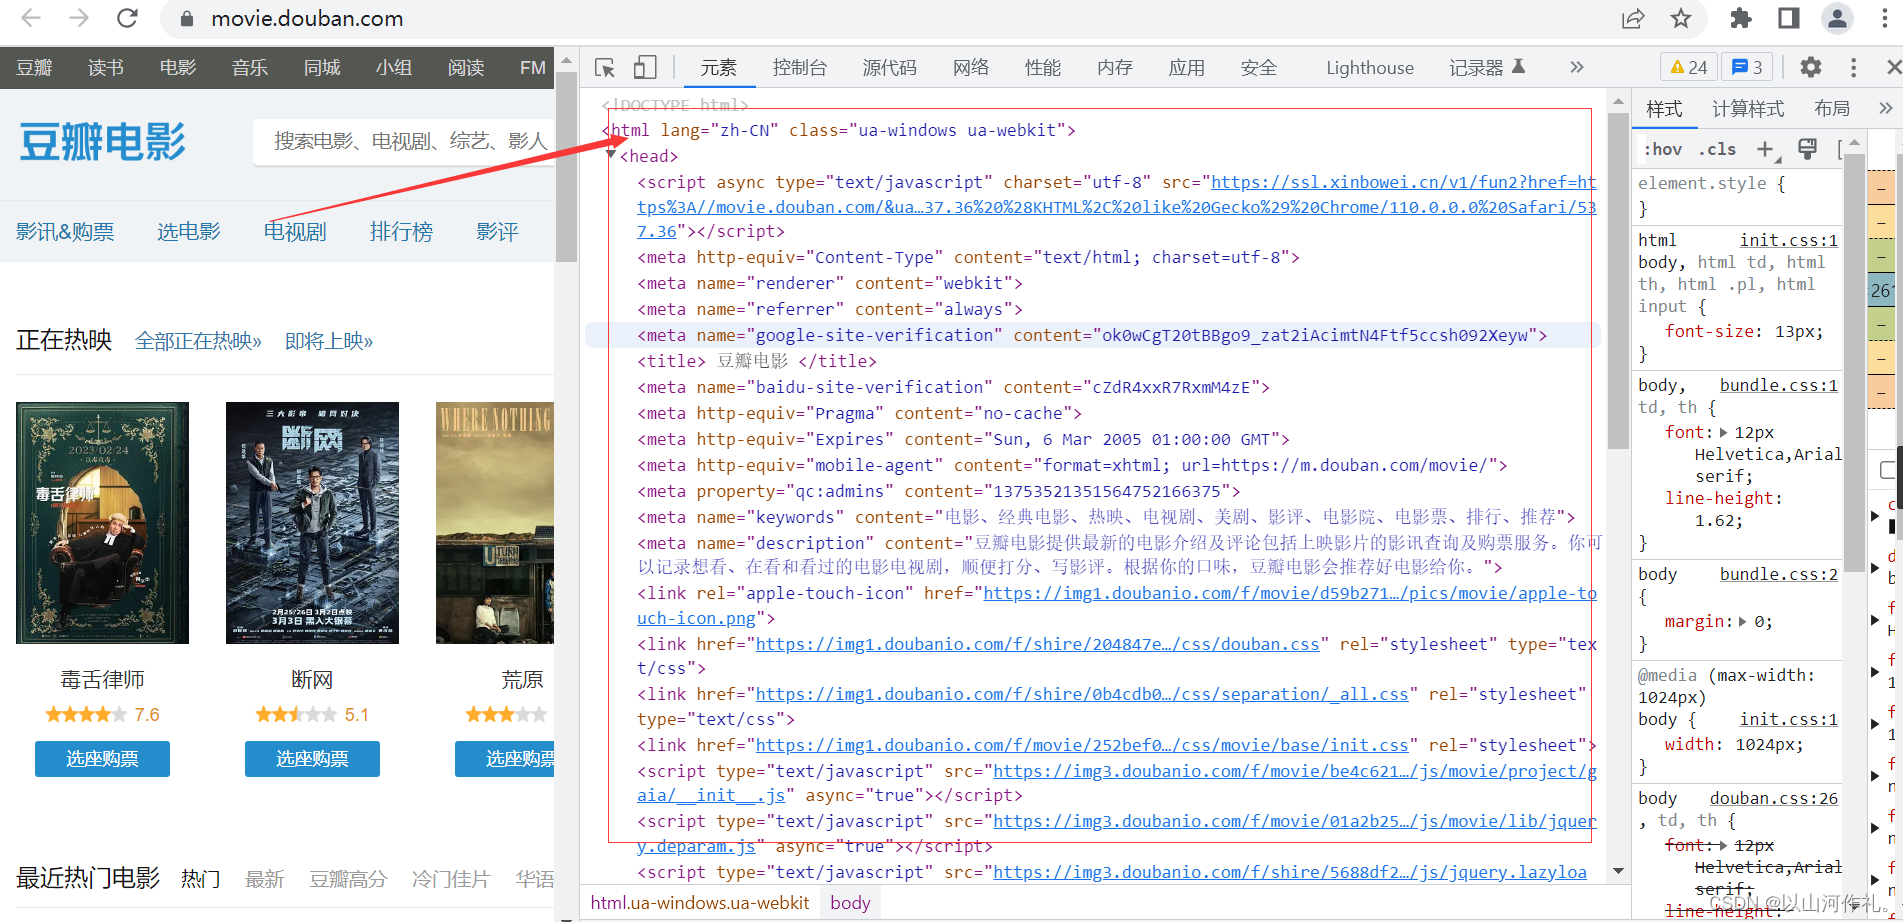1903x922 pixels.
Task: Open the 应用 Application tab
Action: pyautogui.click(x=1186, y=67)
